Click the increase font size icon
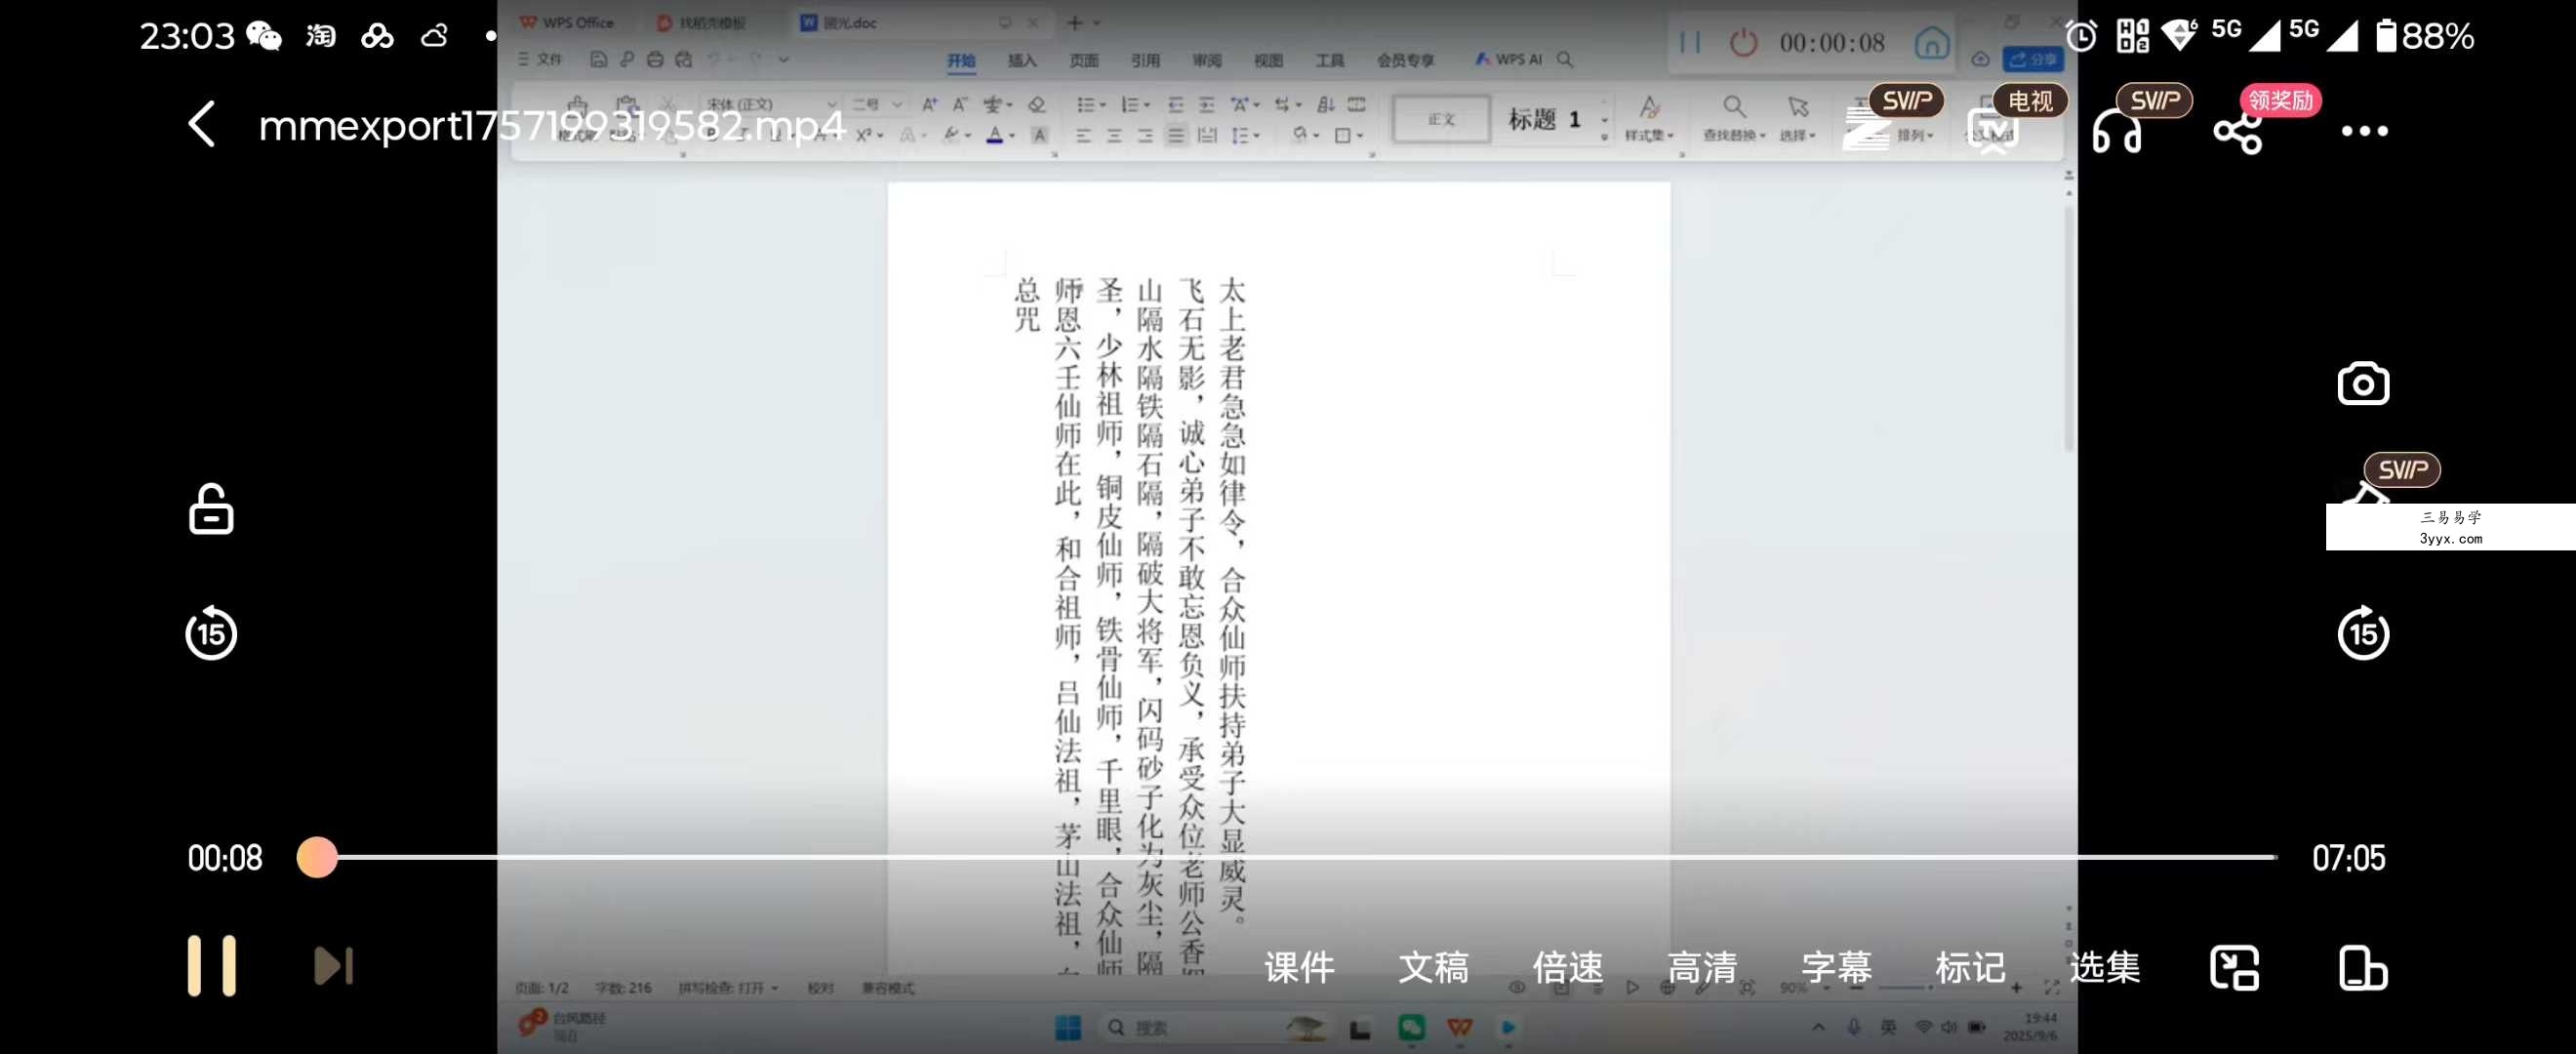 (x=929, y=104)
